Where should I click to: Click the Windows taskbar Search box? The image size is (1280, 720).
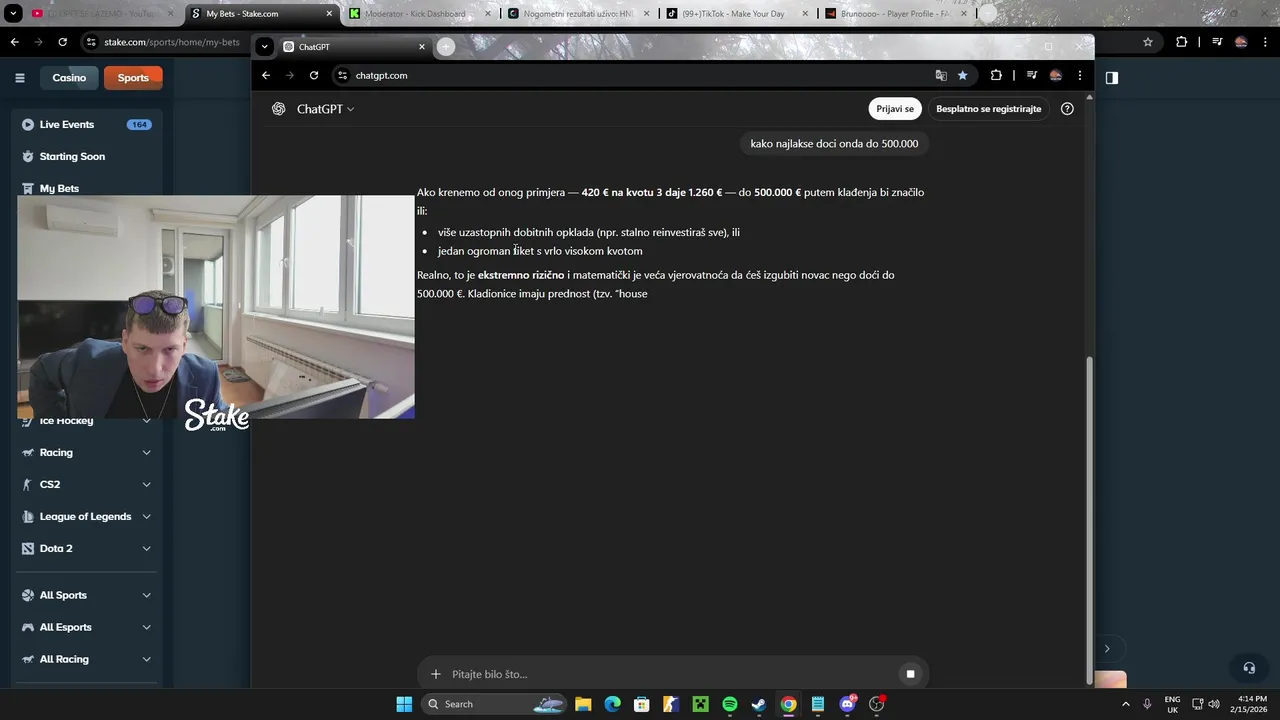[495, 704]
